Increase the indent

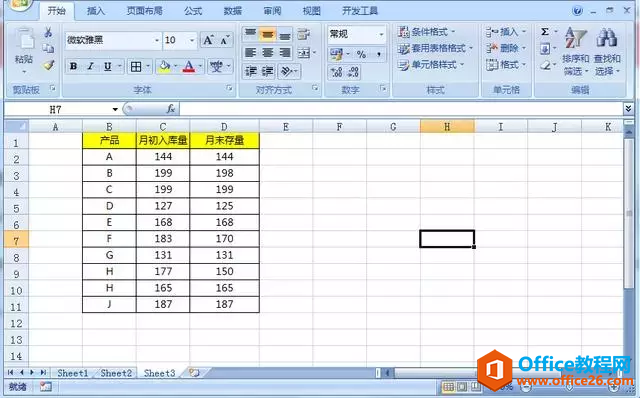tap(268, 71)
